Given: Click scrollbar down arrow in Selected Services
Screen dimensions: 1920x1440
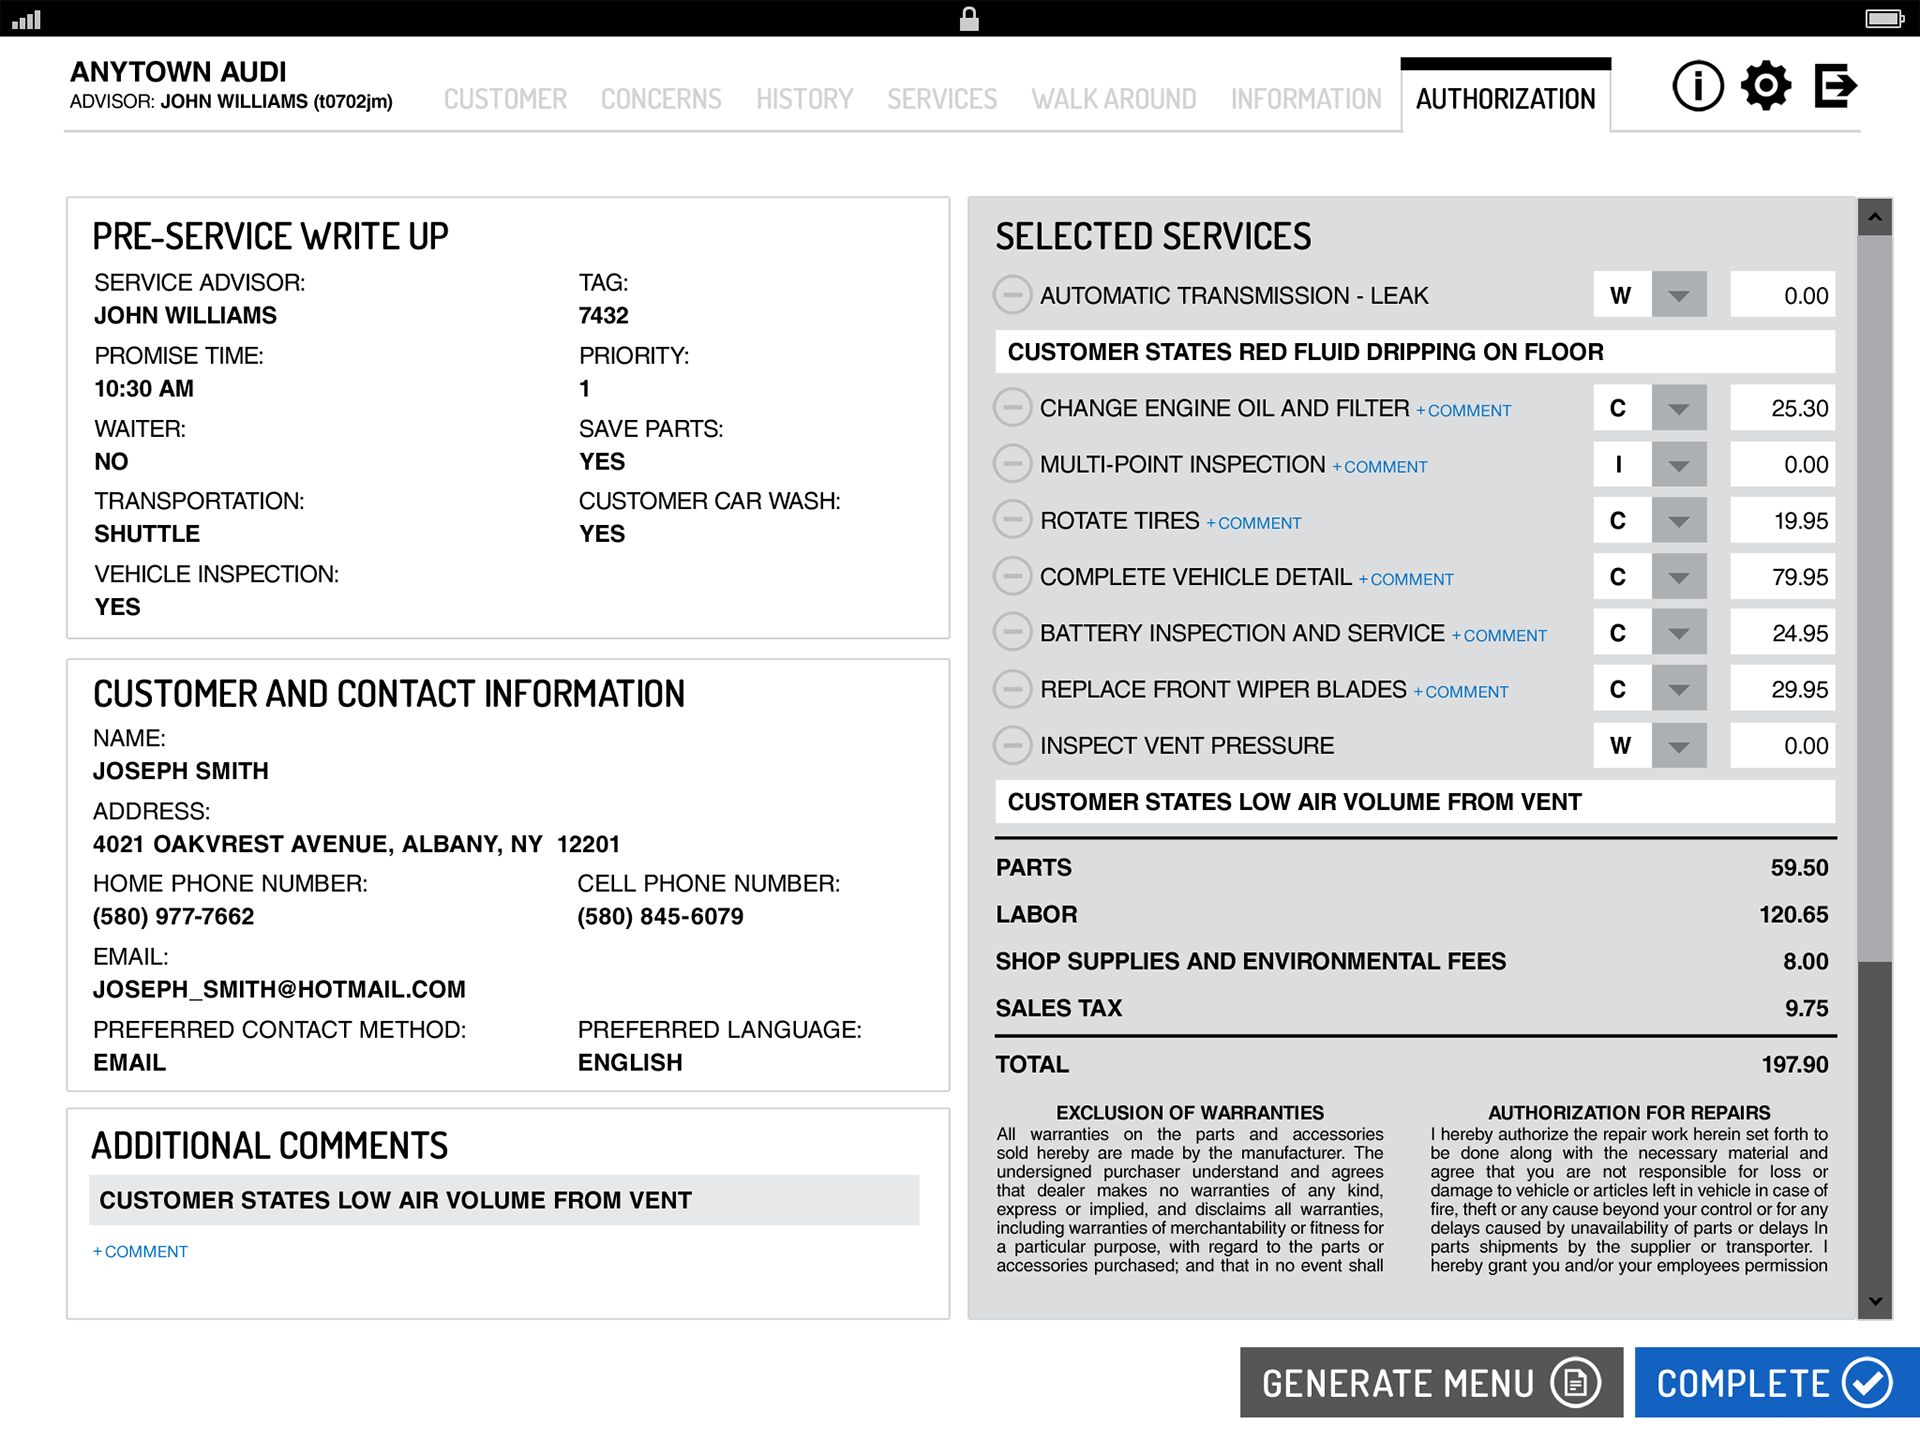Looking at the screenshot, I should (x=1874, y=1301).
